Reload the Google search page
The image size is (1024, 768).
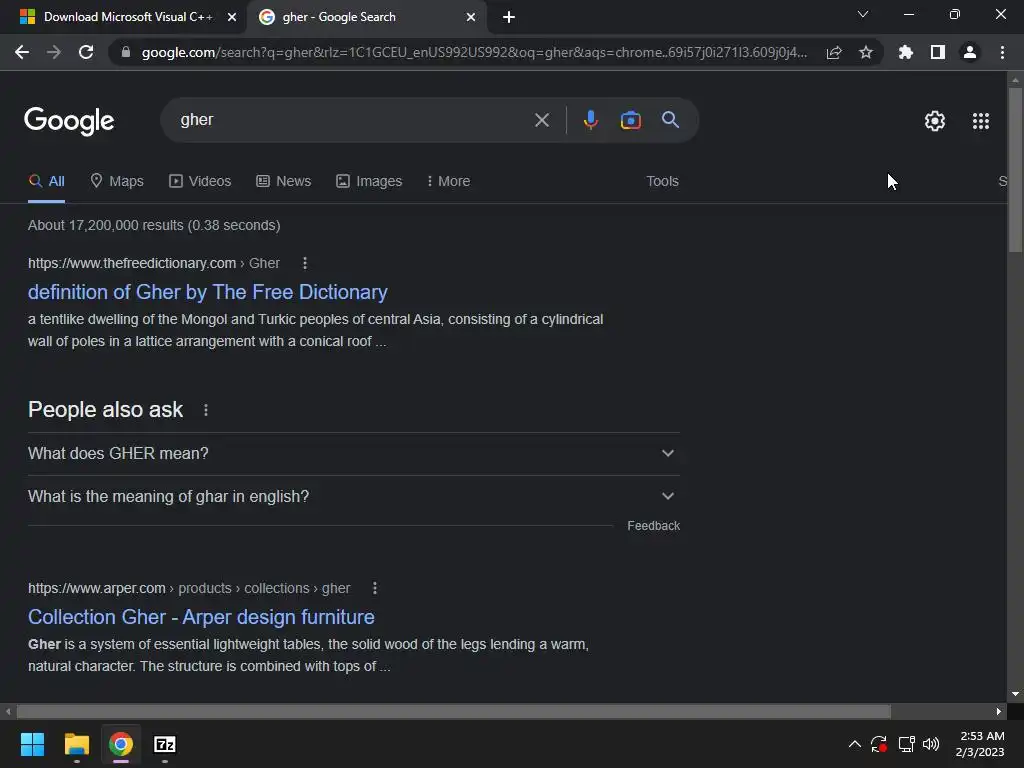point(86,52)
